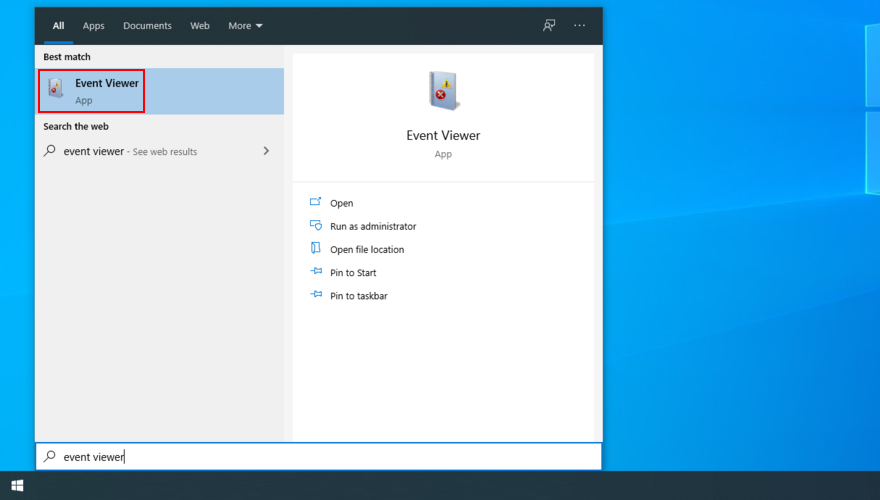The height and width of the screenshot is (500, 880).
Task: Click the Run as administrator shield icon
Action: pyautogui.click(x=316, y=226)
